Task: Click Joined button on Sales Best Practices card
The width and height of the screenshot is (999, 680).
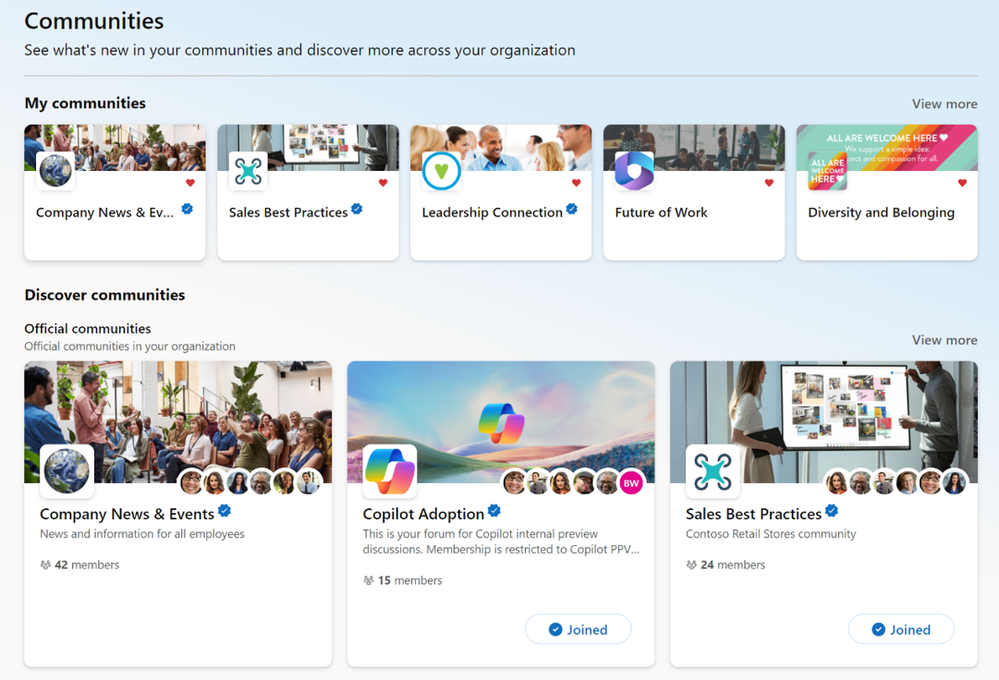Action: 902,630
